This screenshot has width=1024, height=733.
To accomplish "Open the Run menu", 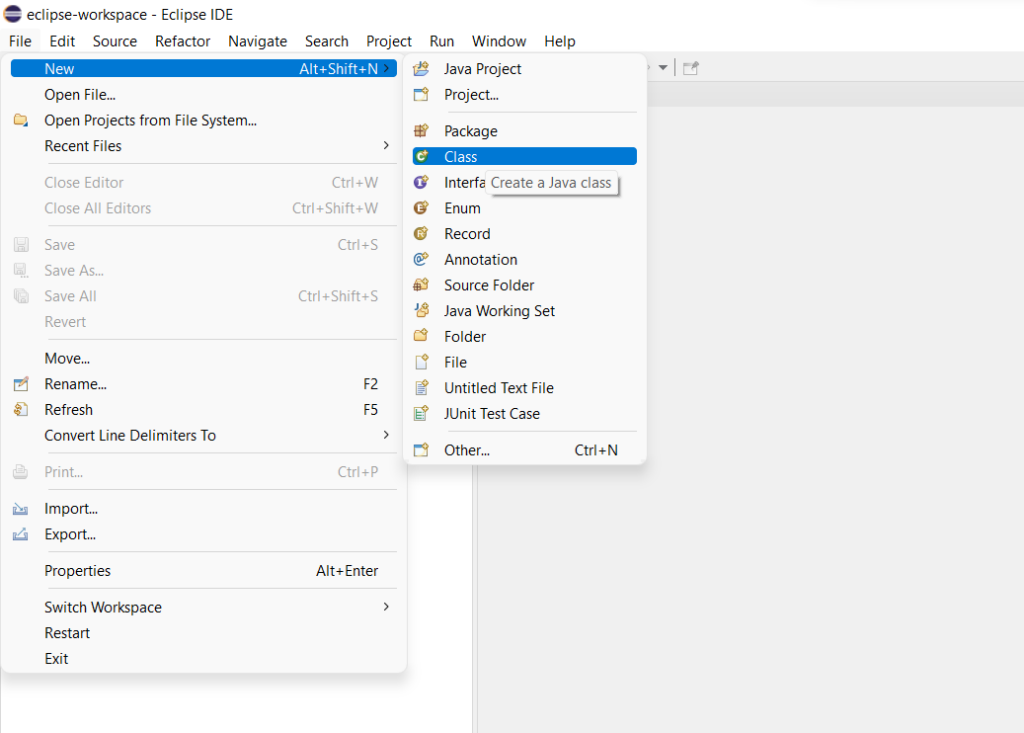I will pos(441,41).
